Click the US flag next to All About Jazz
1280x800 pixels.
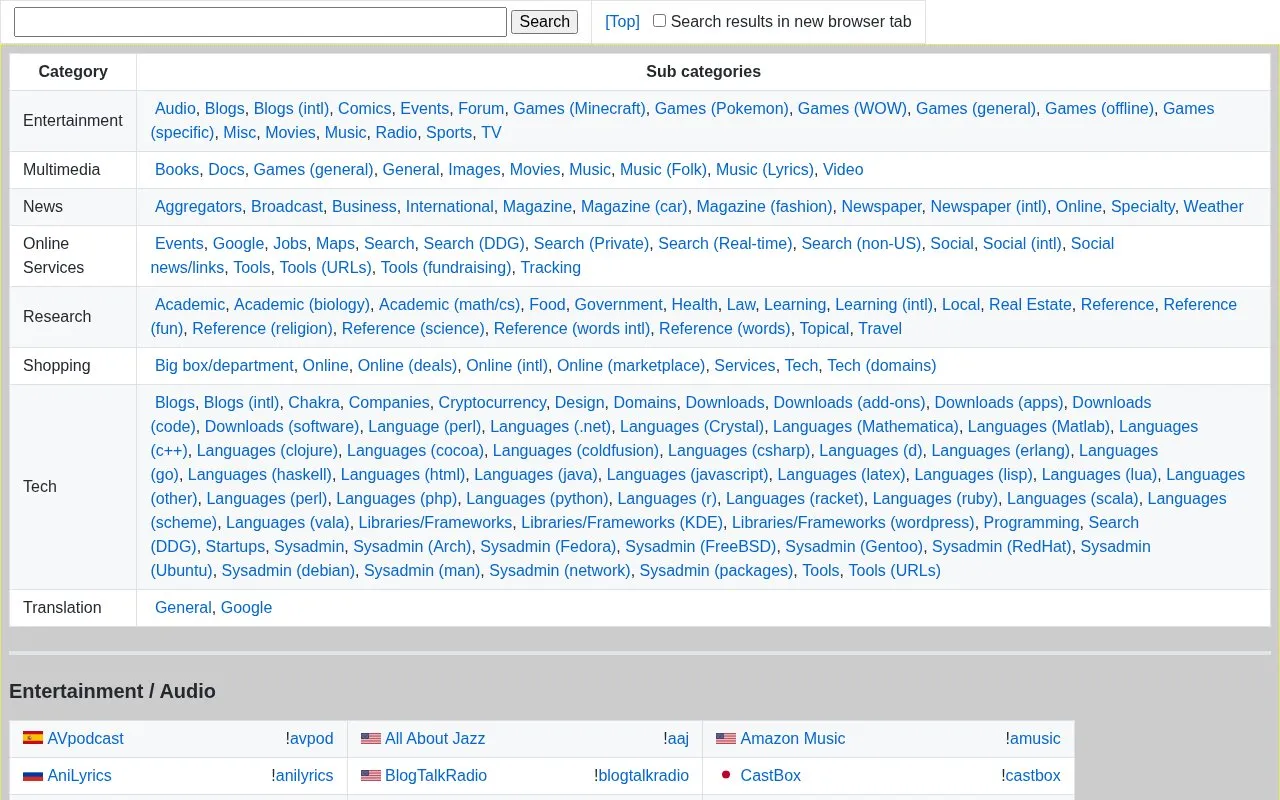(x=371, y=738)
